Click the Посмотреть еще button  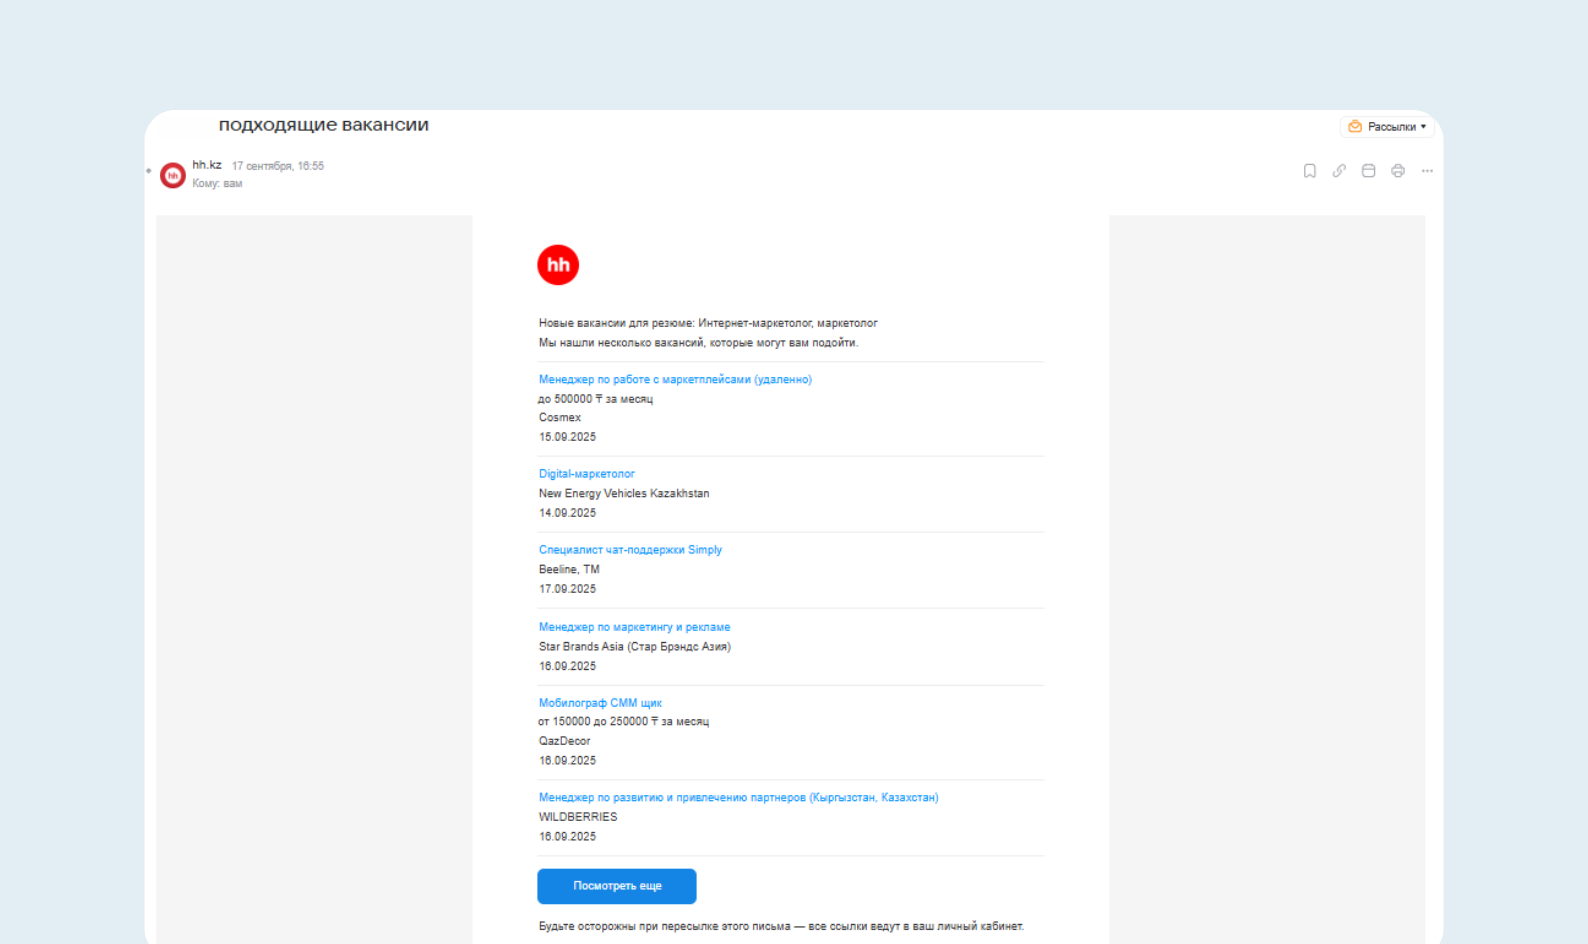tap(617, 886)
